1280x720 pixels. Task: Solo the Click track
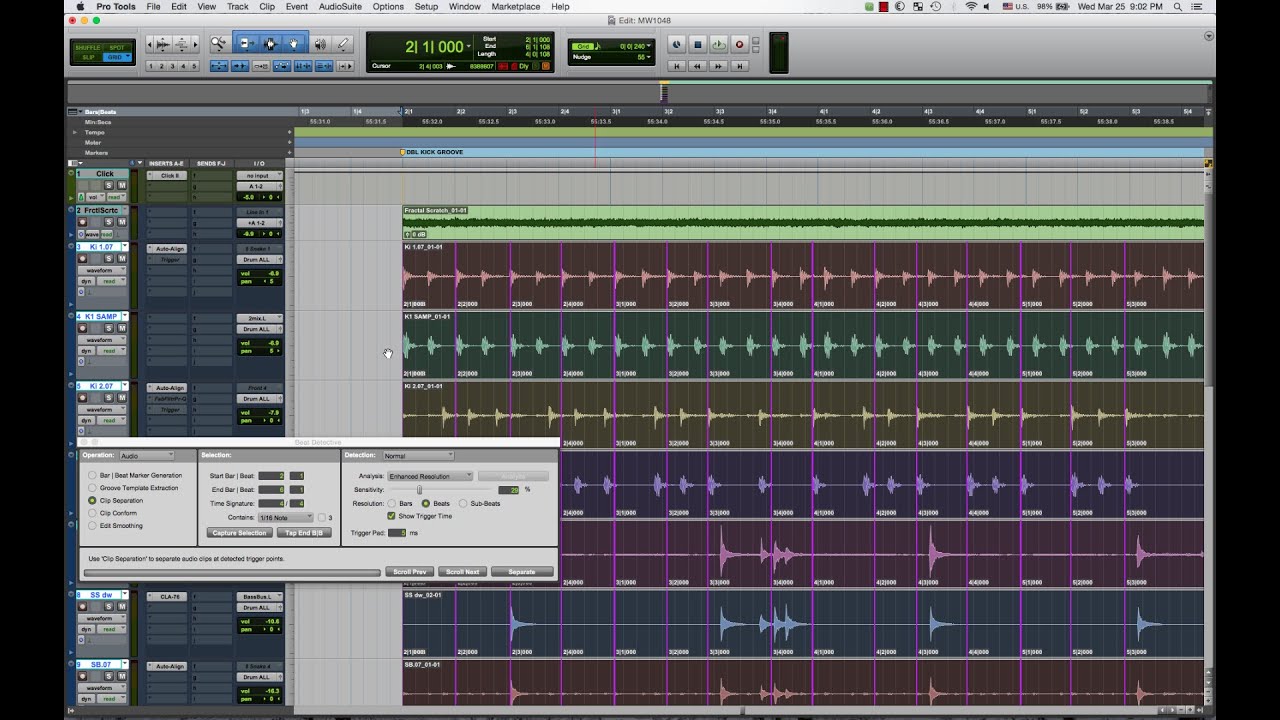(x=109, y=185)
